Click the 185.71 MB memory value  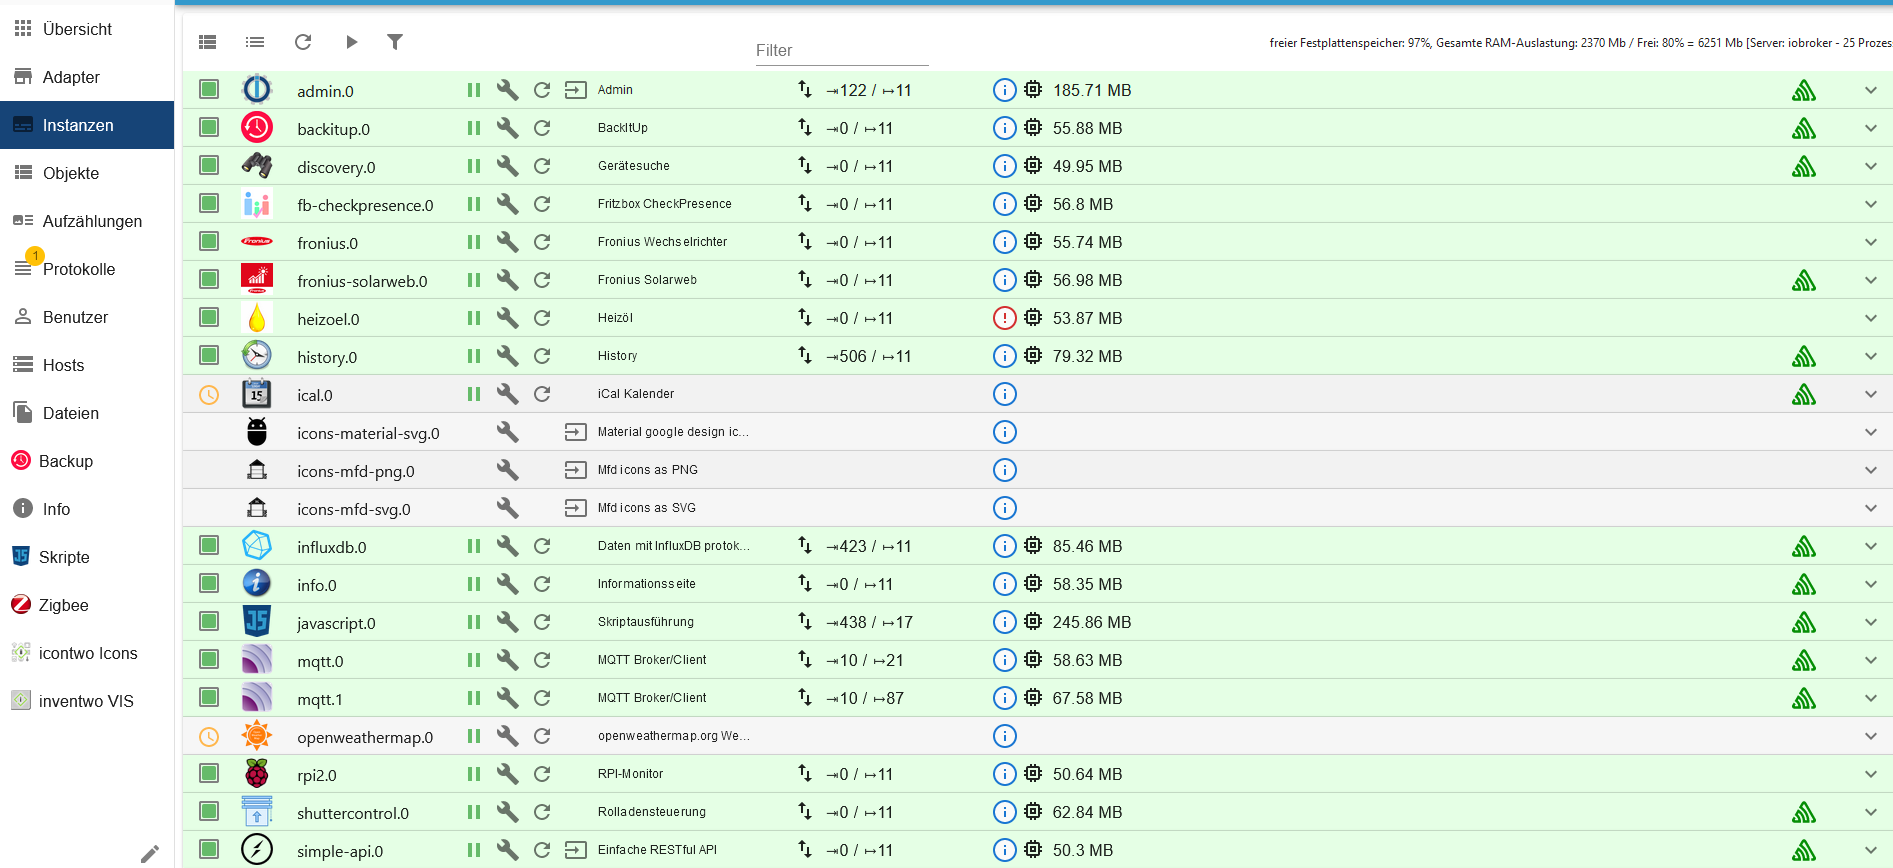point(1092,90)
